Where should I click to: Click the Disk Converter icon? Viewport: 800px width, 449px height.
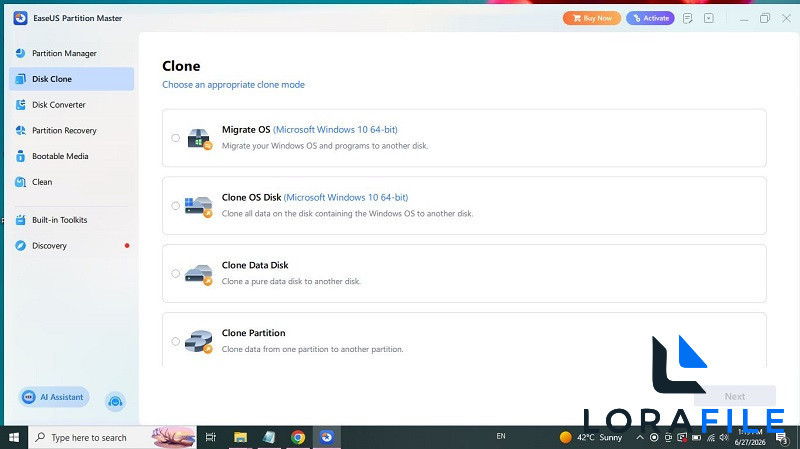[20, 105]
